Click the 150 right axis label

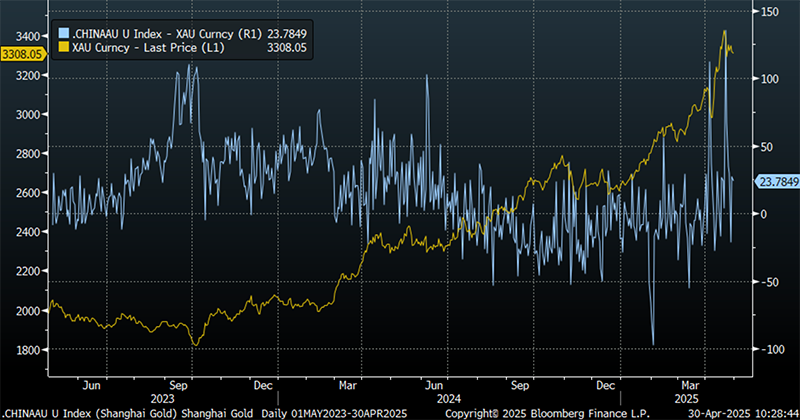click(769, 12)
